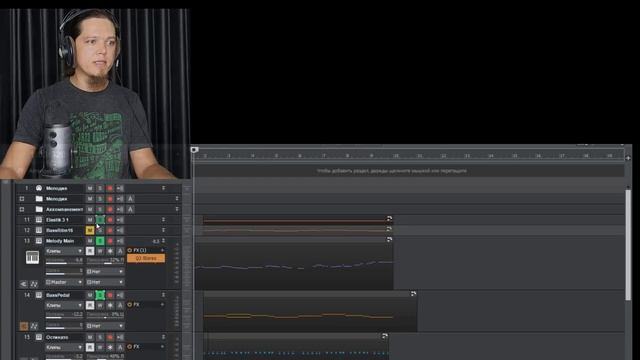Image resolution: width=640 pixels, height=360 pixels.
Task: Mute track 1 Мелодия
Action: pyautogui.click(x=90, y=188)
